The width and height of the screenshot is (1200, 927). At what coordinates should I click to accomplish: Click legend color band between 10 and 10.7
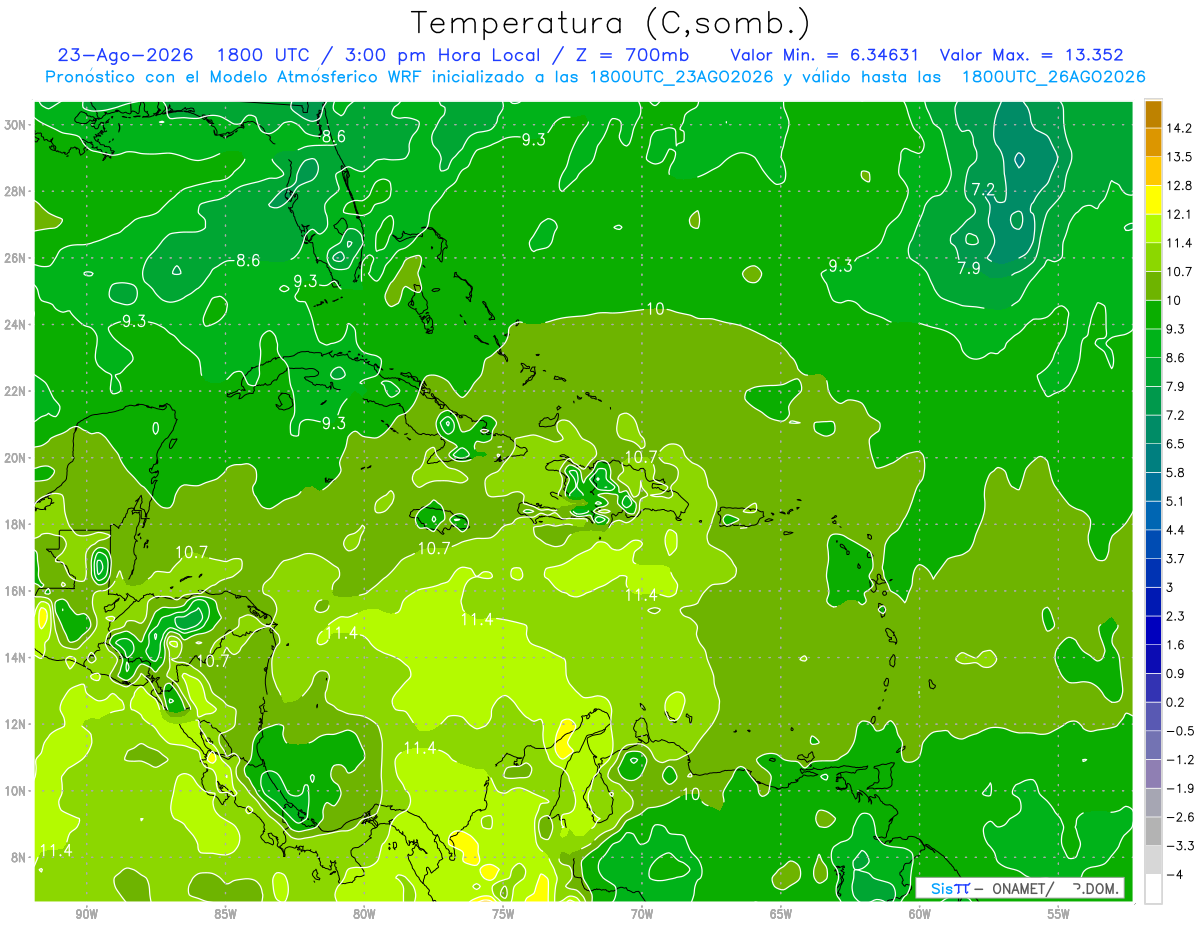[x=1153, y=286]
